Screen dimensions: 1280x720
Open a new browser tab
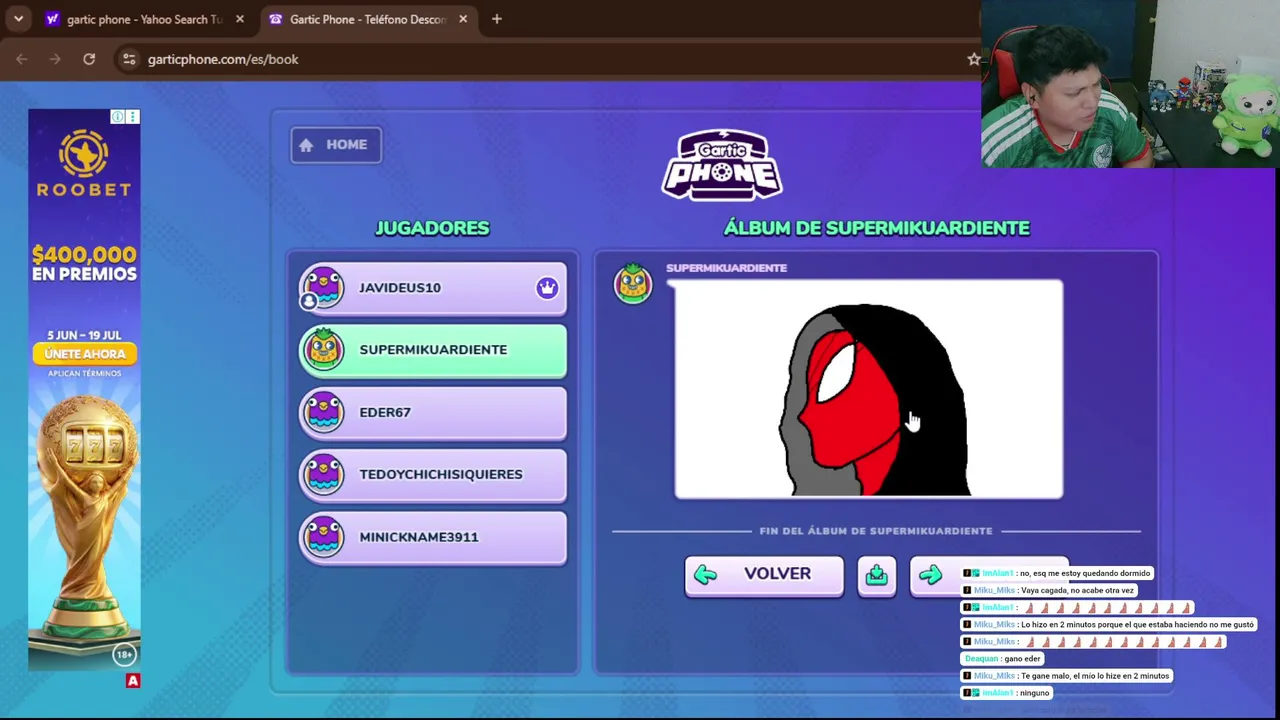[496, 19]
